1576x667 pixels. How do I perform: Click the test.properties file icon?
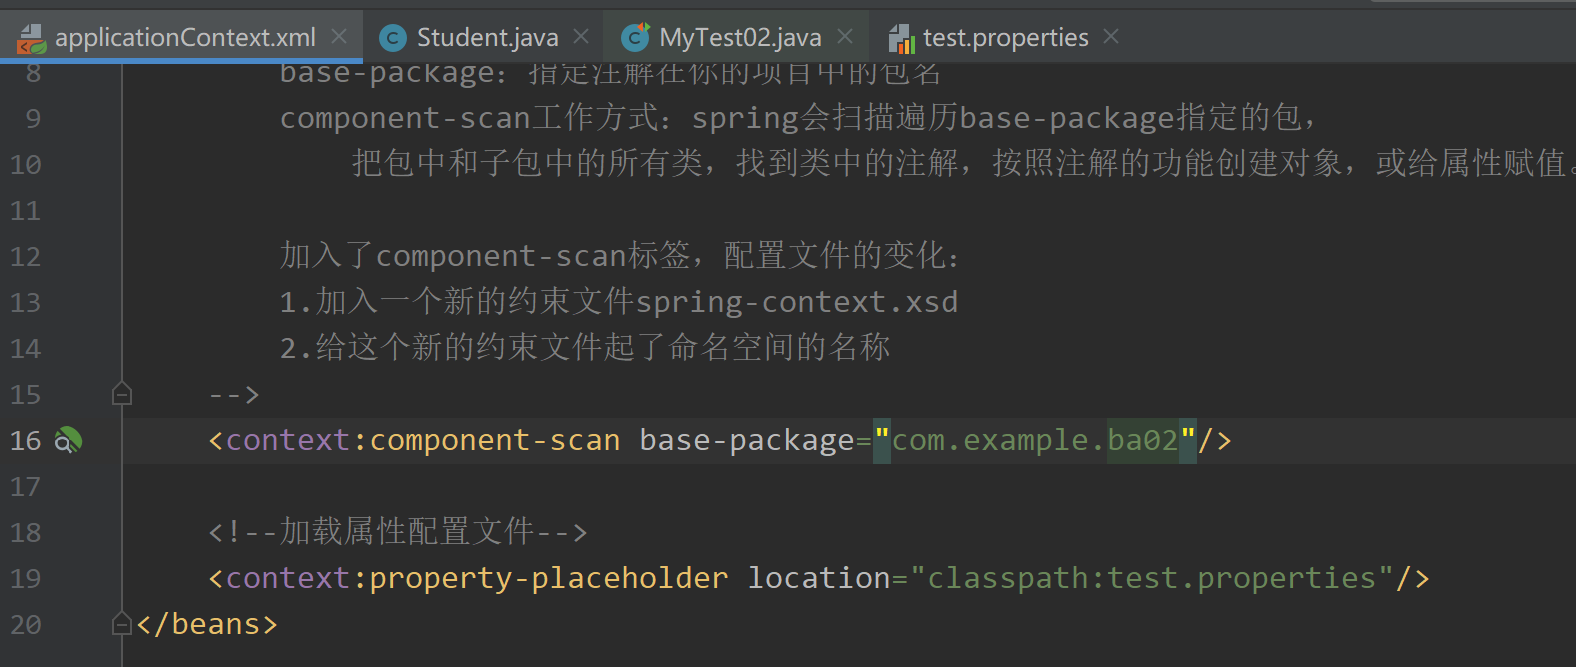(x=901, y=39)
